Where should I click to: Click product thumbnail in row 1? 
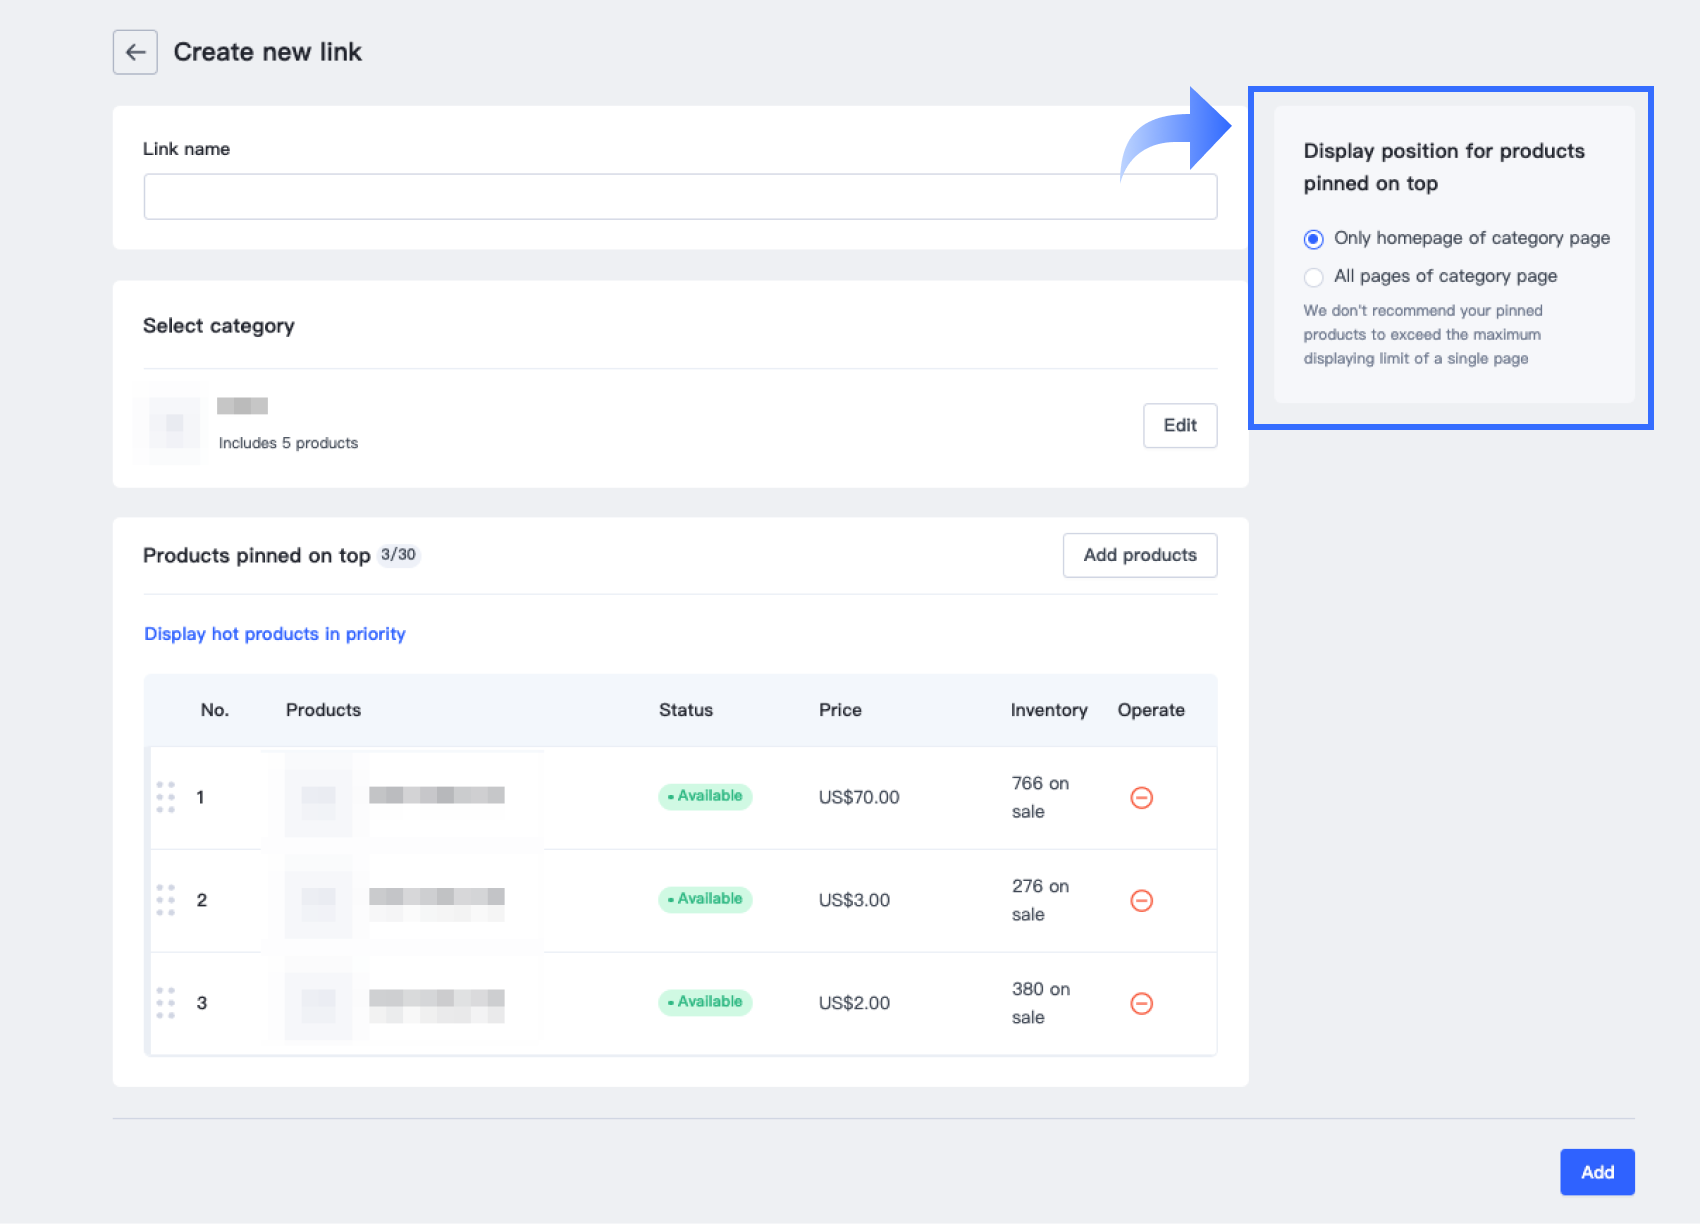[x=318, y=797]
